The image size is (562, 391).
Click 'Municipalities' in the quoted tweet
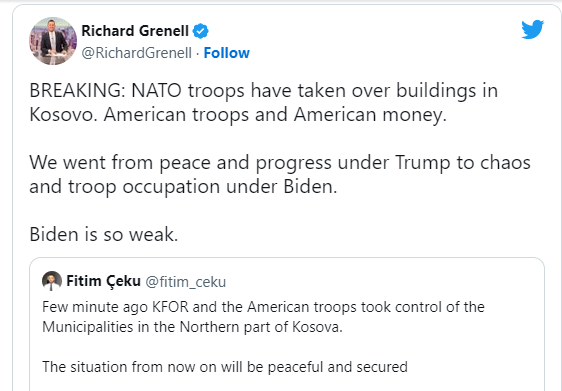tap(88, 327)
